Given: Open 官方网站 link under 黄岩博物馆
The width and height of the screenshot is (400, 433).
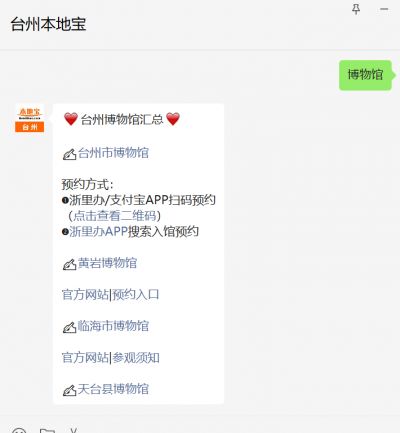Looking at the screenshot, I should pos(85,295).
